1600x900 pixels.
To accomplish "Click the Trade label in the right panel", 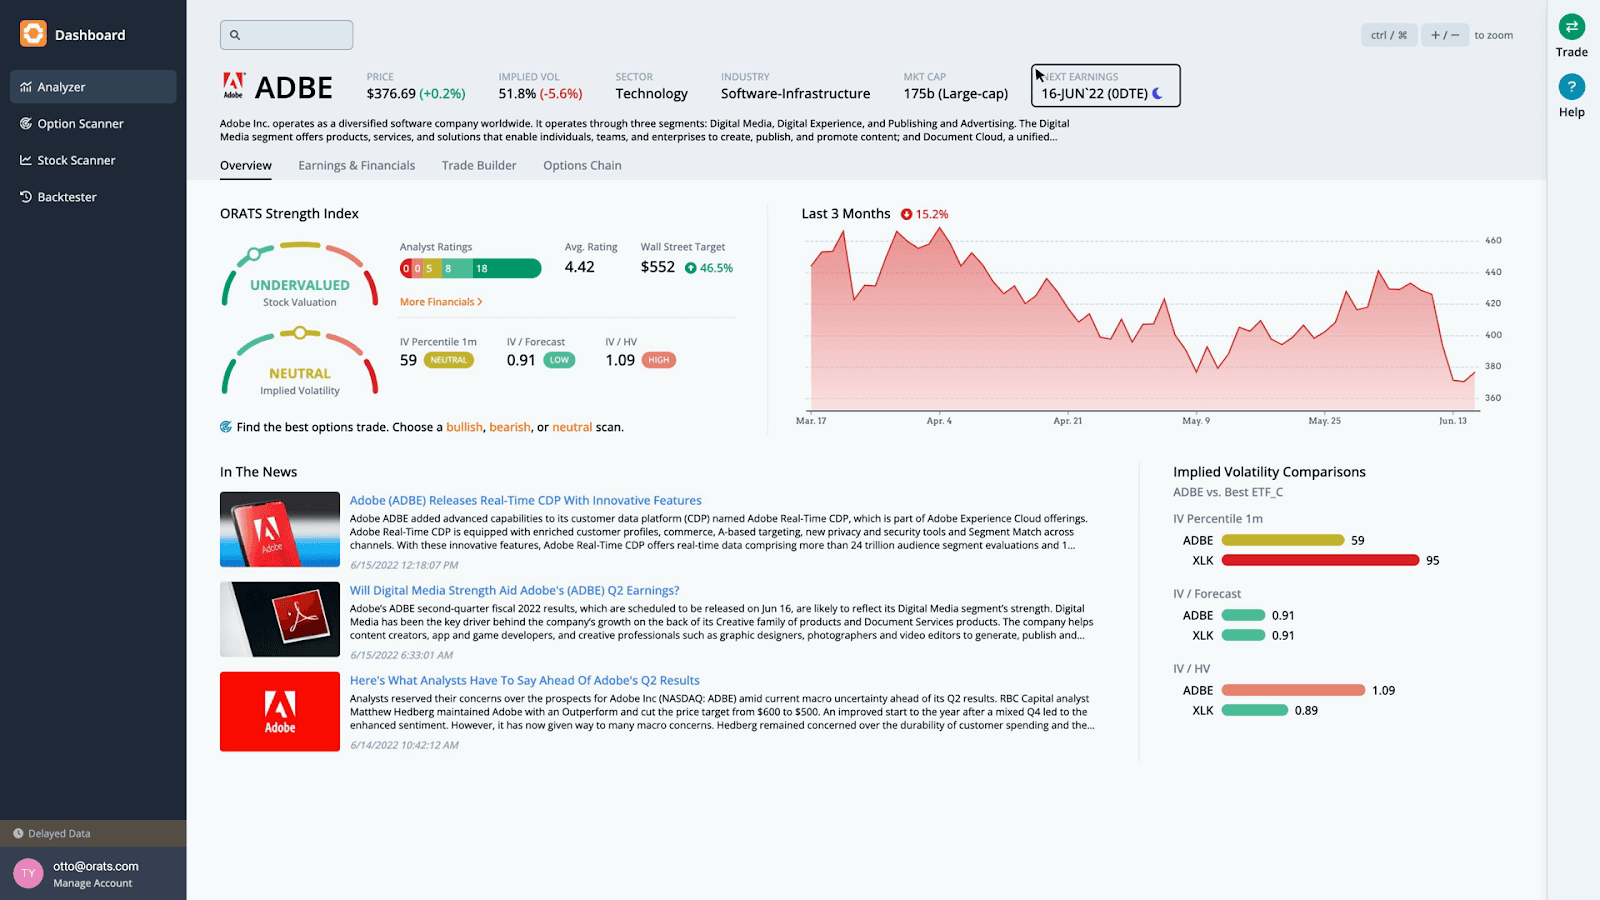I will pyautogui.click(x=1571, y=52).
